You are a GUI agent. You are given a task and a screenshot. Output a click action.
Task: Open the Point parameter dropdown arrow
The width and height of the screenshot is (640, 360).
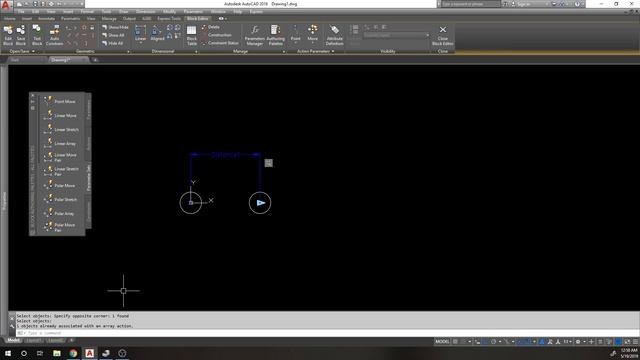(x=296, y=43)
